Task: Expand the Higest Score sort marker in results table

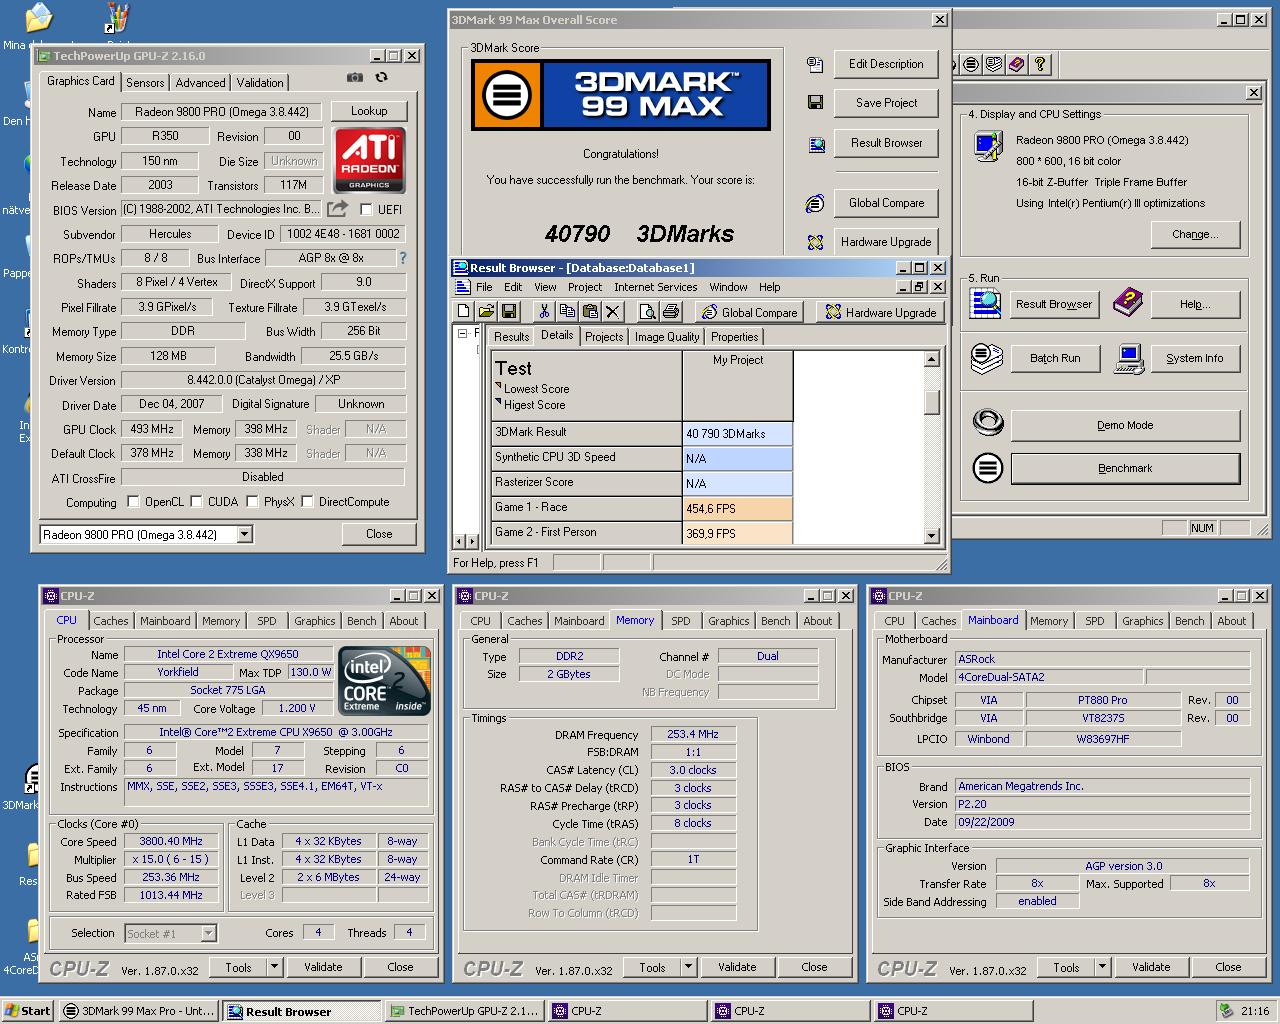Action: [x=498, y=402]
